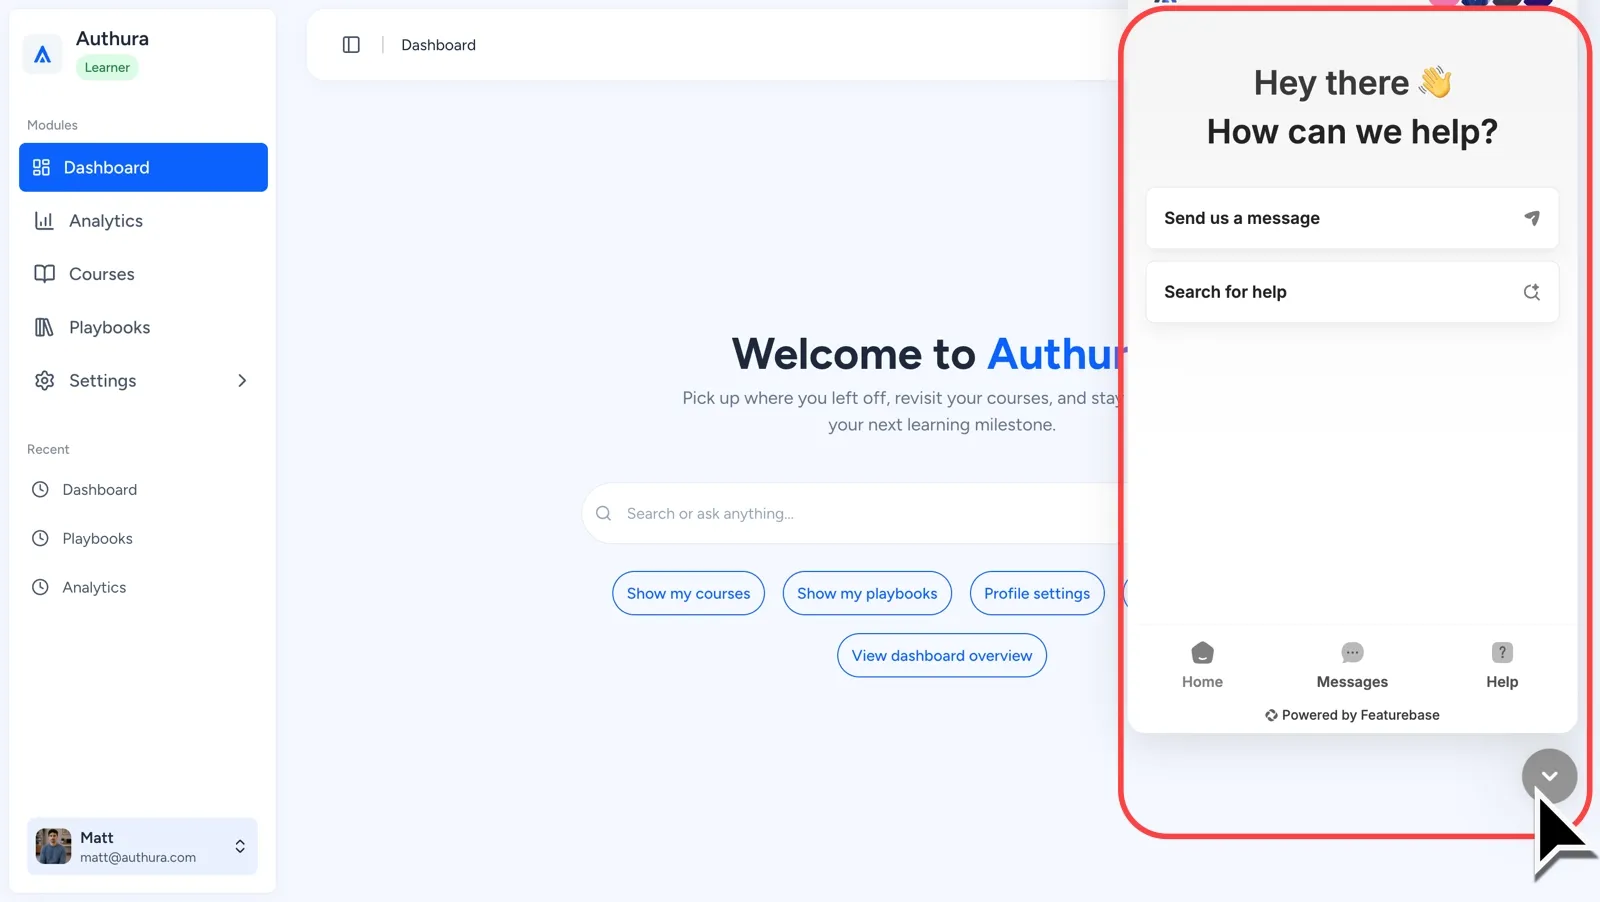Switch to Messages tab in help widget

point(1352,666)
